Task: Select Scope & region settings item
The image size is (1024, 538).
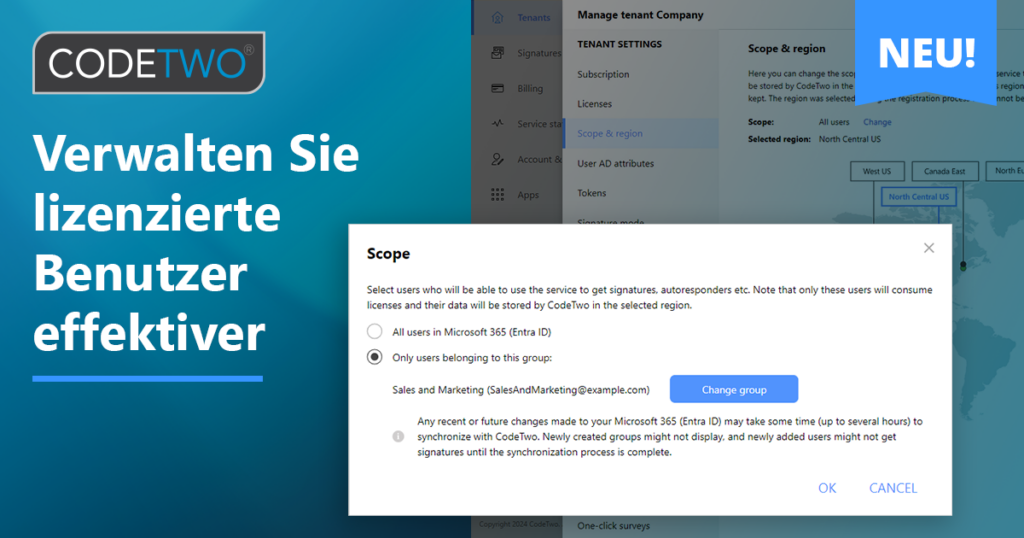Action: pos(641,133)
